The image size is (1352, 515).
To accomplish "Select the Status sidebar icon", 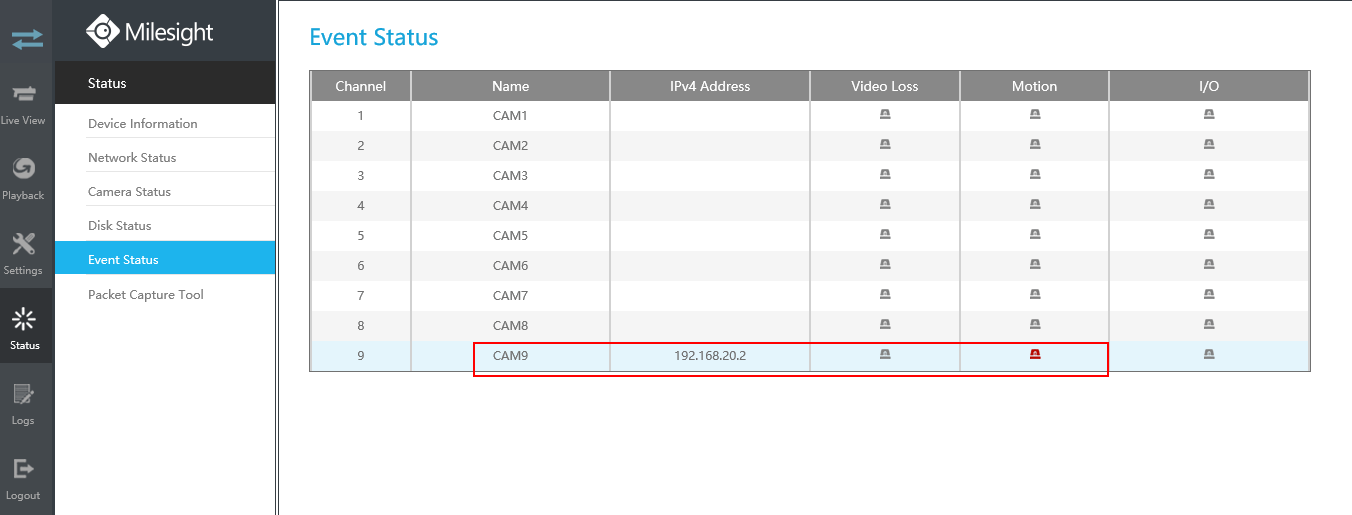I will pos(24,320).
